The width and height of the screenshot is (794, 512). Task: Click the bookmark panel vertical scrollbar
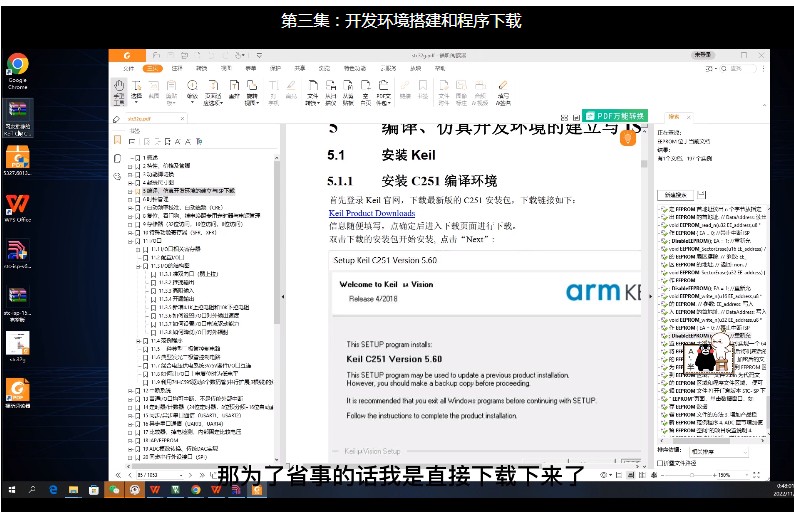[276, 243]
